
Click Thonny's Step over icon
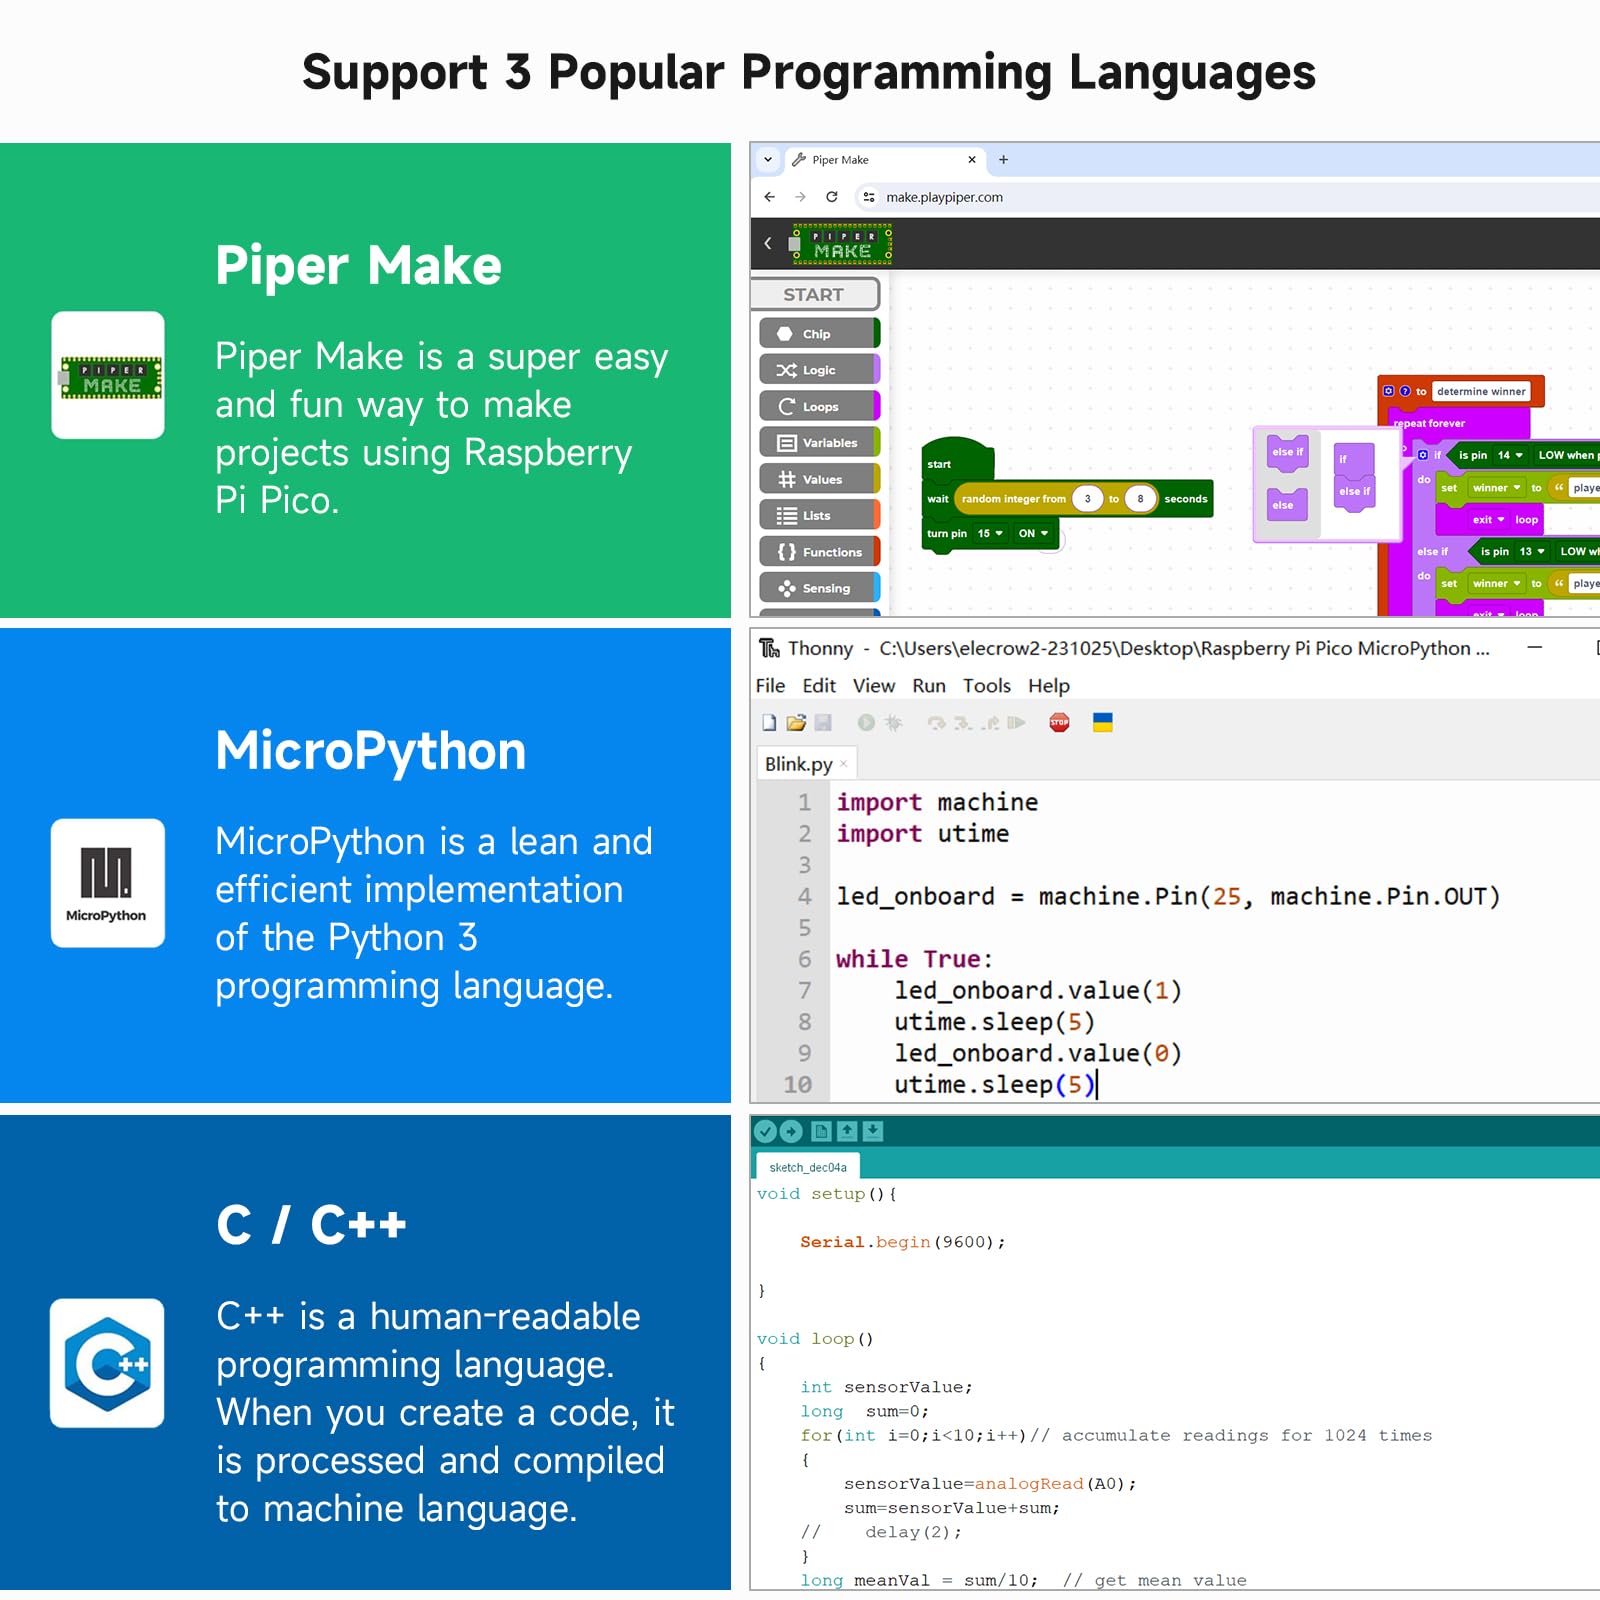[x=936, y=723]
